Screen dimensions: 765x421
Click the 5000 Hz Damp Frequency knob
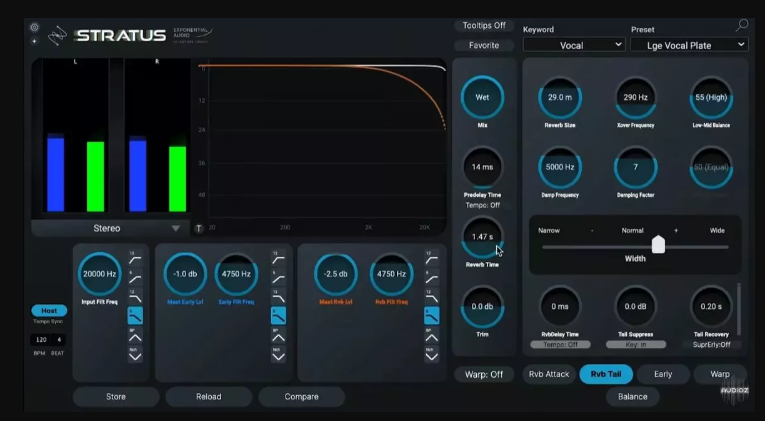pyautogui.click(x=560, y=167)
